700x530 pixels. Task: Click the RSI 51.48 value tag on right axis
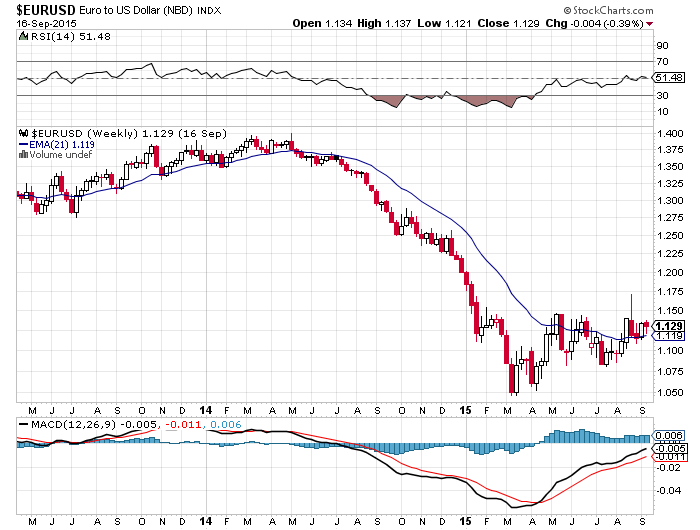click(x=666, y=77)
